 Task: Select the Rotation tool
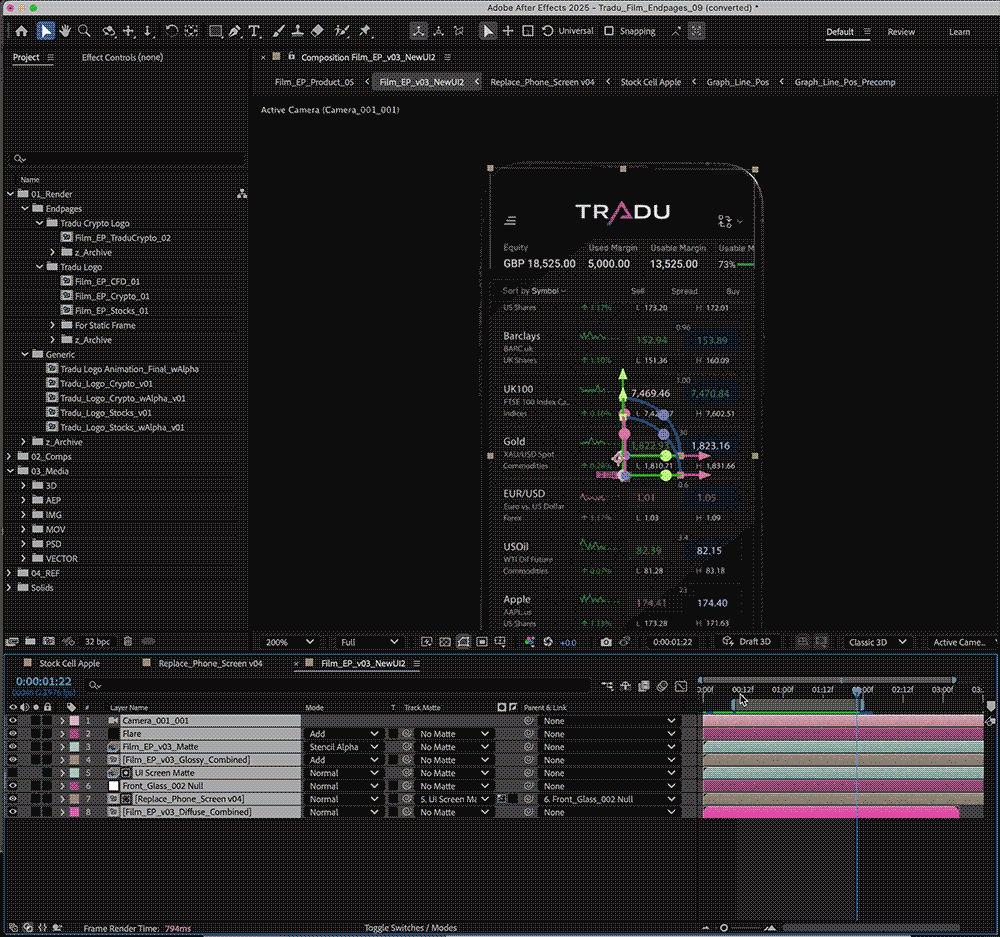(172, 31)
